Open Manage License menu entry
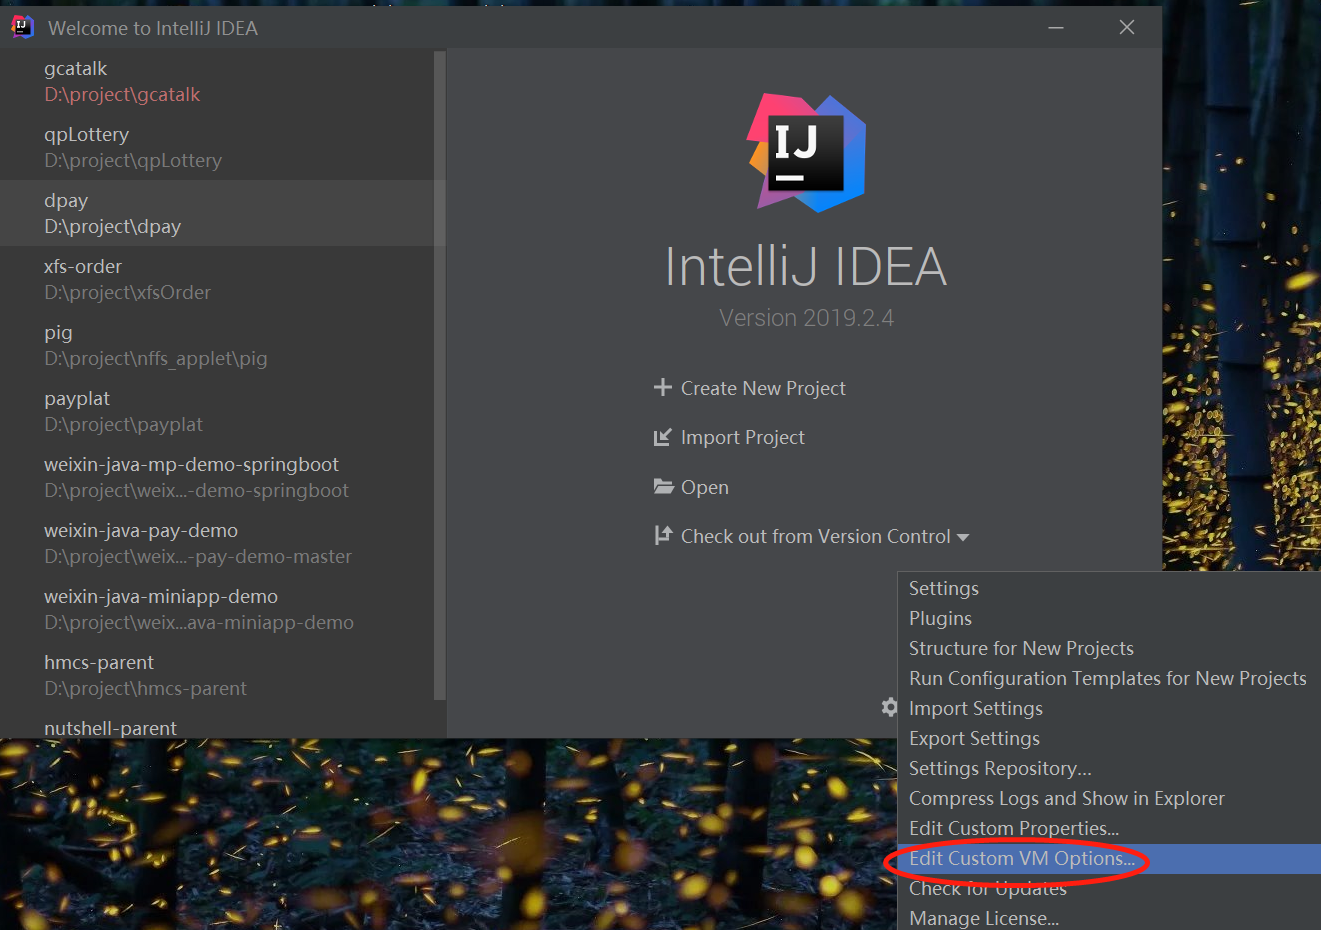 coord(1109,918)
